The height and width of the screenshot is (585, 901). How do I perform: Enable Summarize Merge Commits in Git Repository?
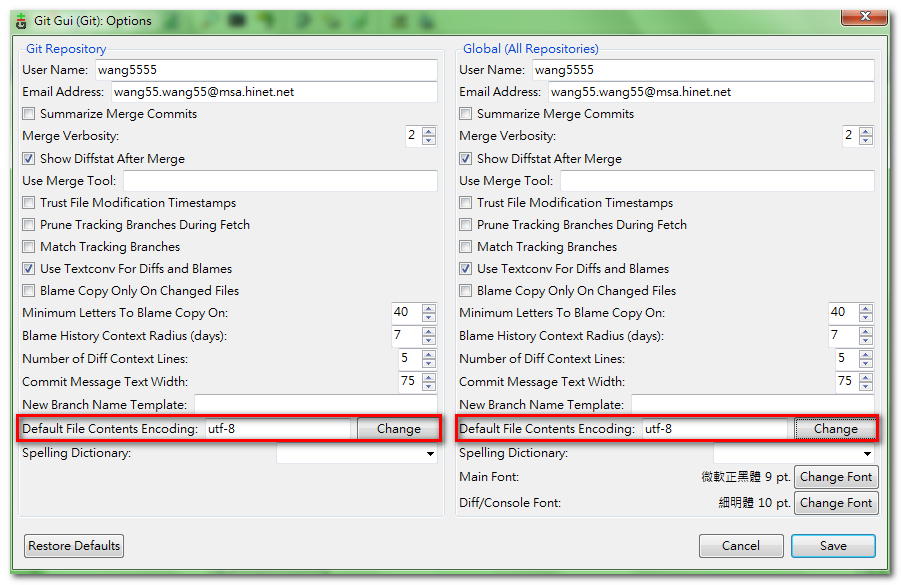point(30,114)
